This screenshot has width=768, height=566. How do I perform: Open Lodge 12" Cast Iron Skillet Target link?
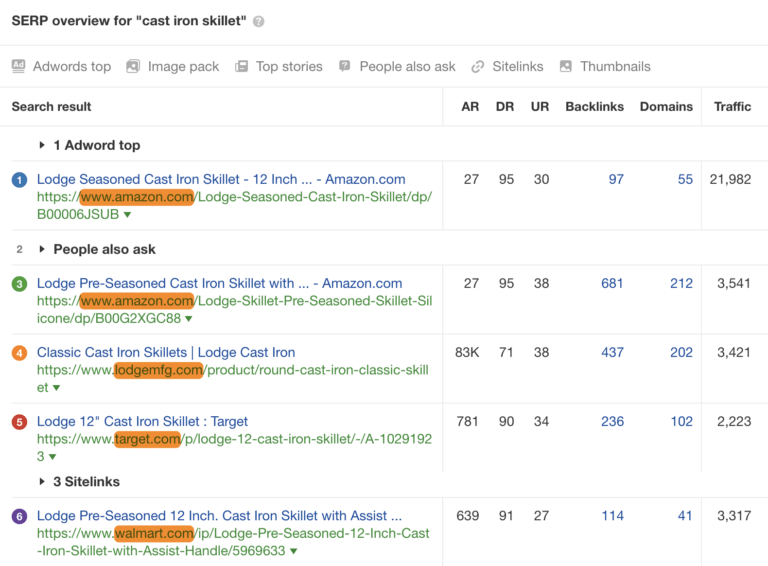pos(142,421)
